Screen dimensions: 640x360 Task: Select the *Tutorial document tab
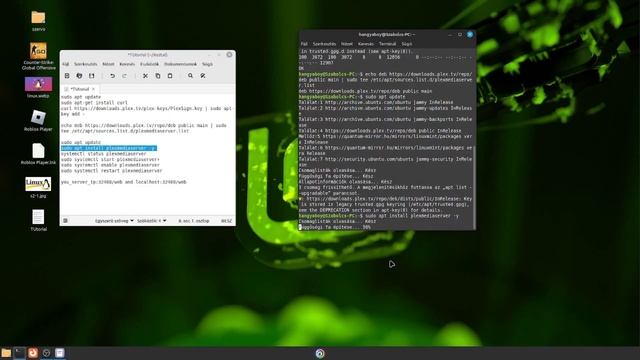coord(80,89)
